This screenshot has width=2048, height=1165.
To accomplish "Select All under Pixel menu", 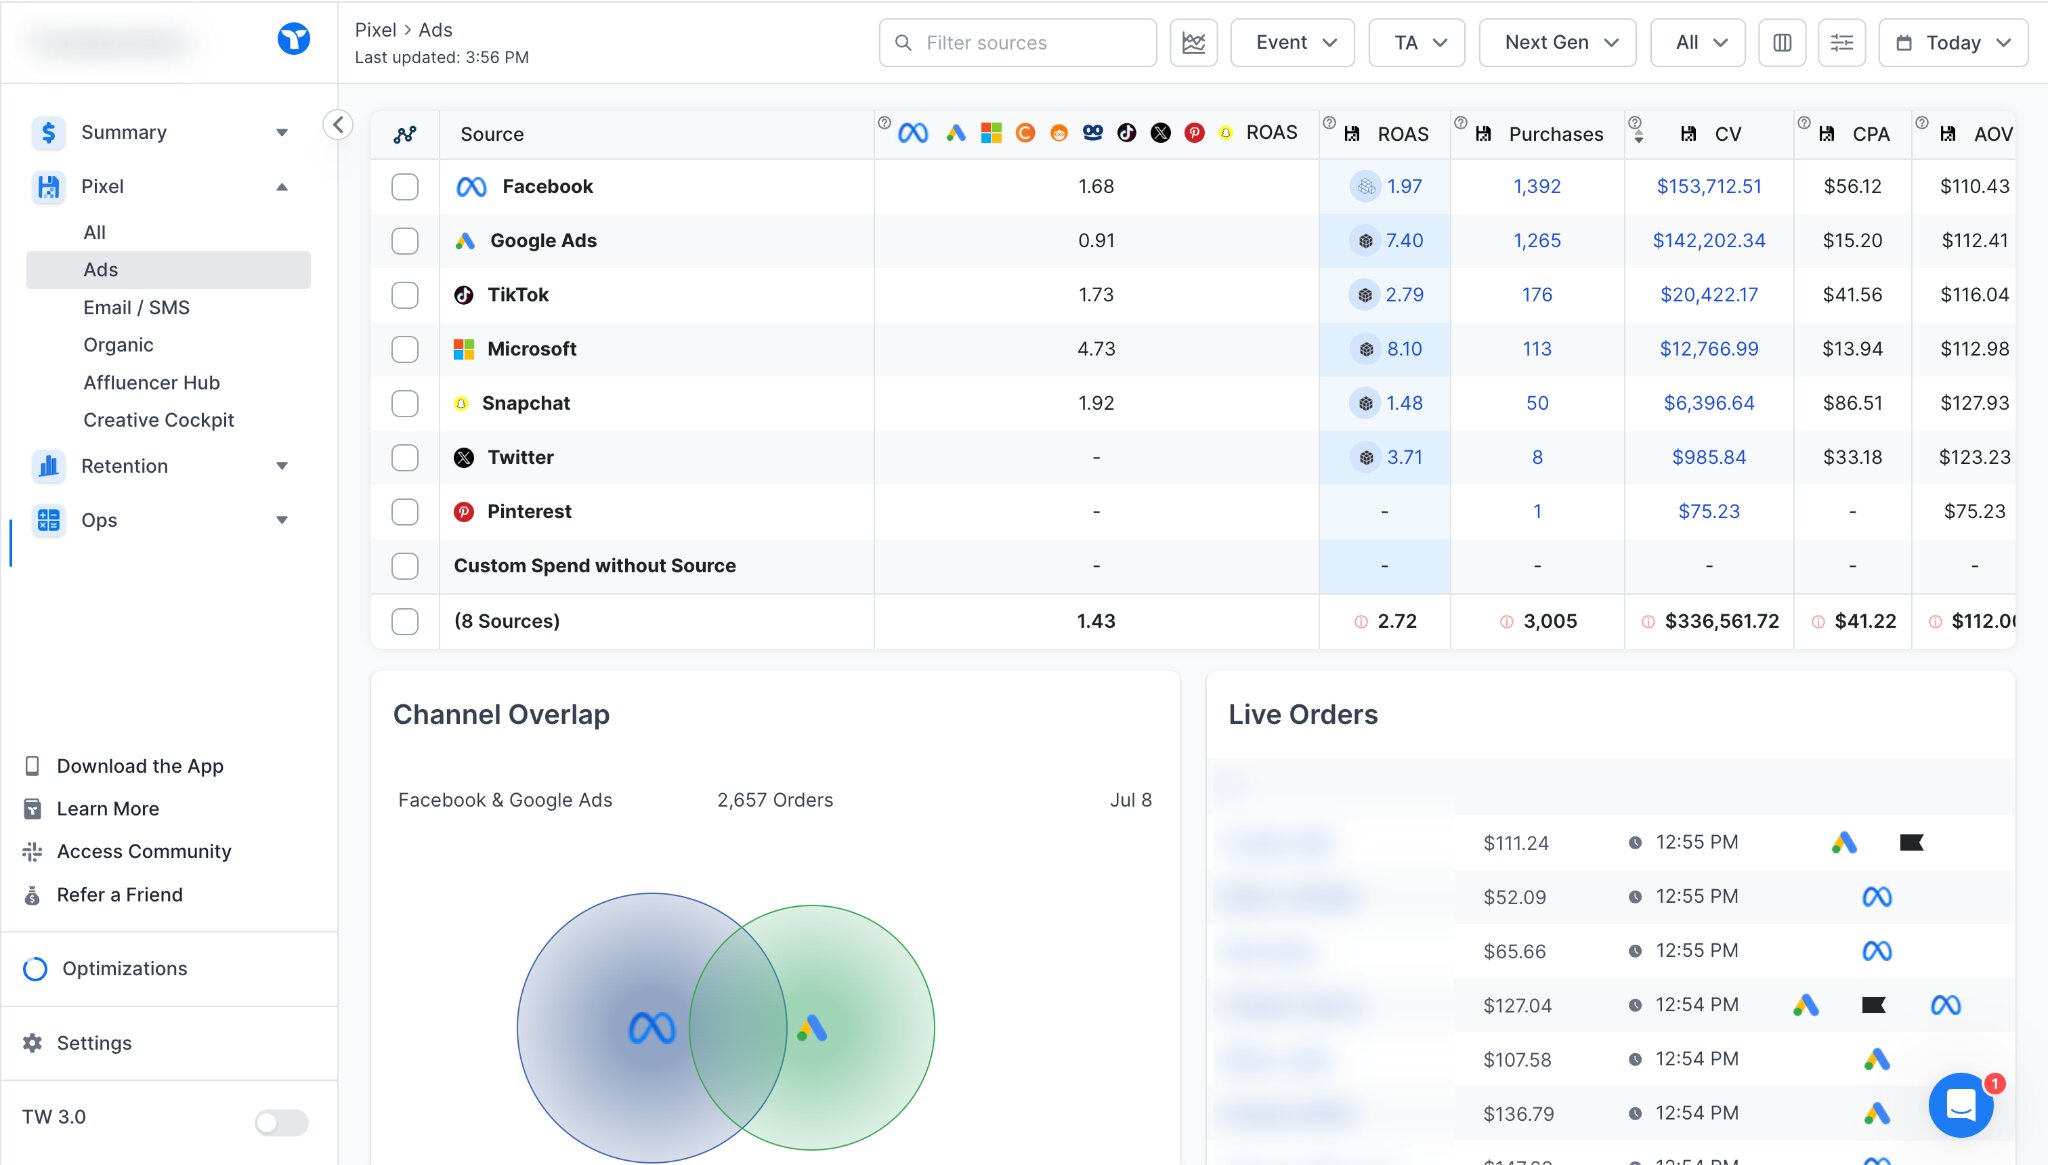I will (x=95, y=232).
